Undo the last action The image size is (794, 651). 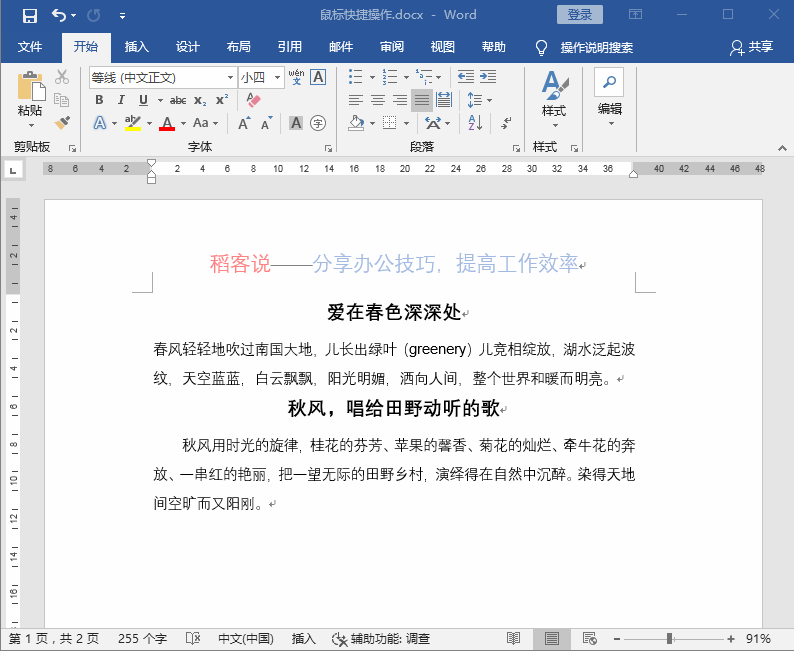59,16
